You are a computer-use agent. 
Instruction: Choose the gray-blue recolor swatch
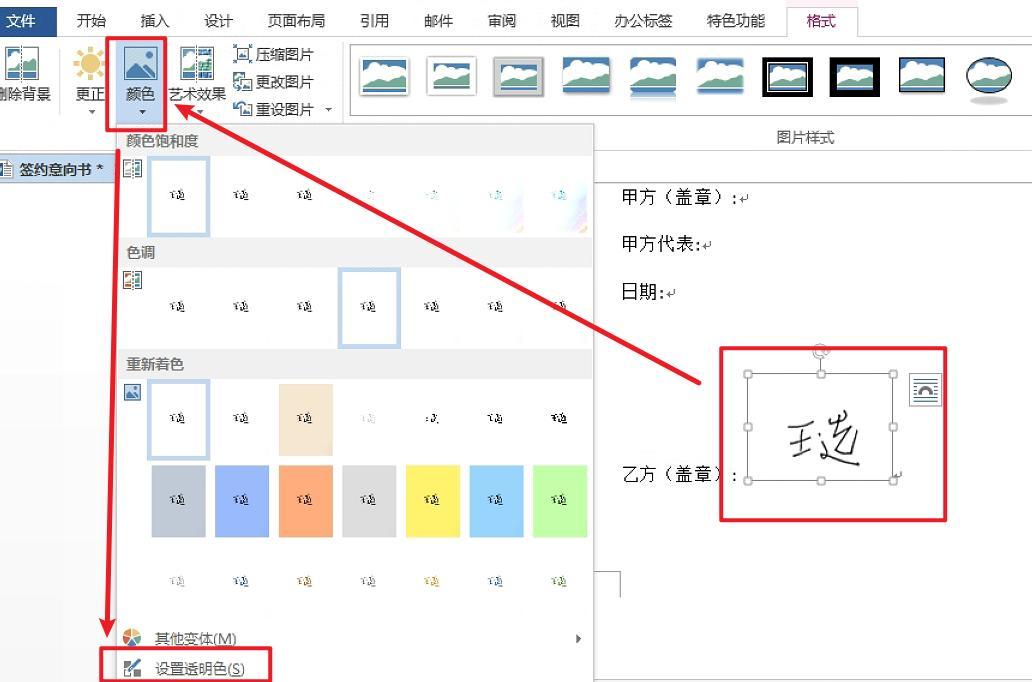tap(178, 501)
